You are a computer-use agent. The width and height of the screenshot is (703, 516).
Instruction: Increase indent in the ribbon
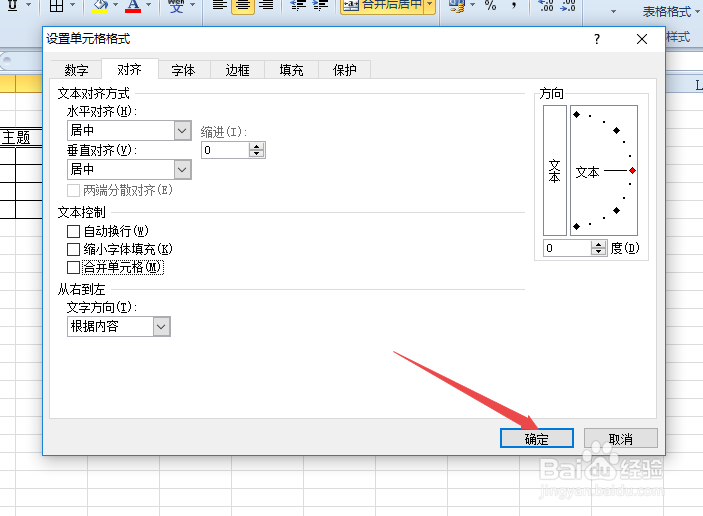(320, 5)
